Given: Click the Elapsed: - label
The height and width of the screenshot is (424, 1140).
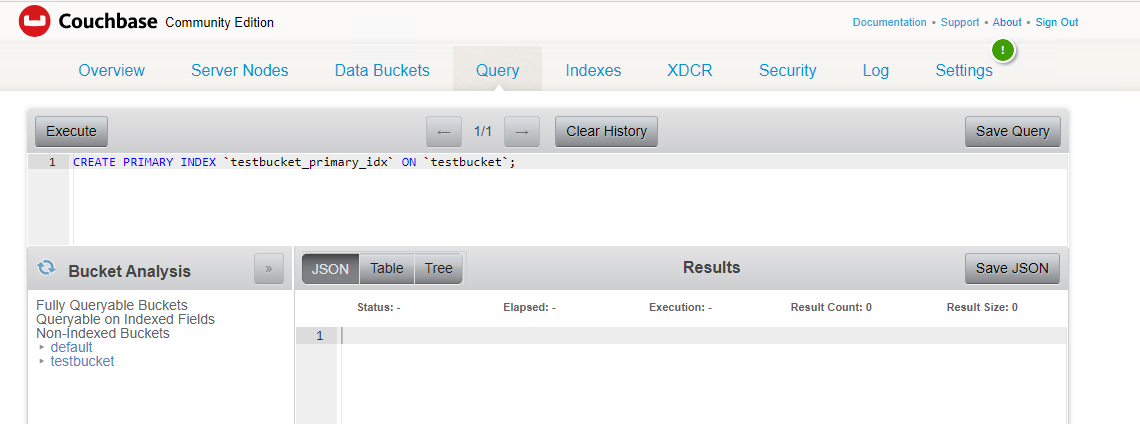Looking at the screenshot, I should (x=529, y=308).
